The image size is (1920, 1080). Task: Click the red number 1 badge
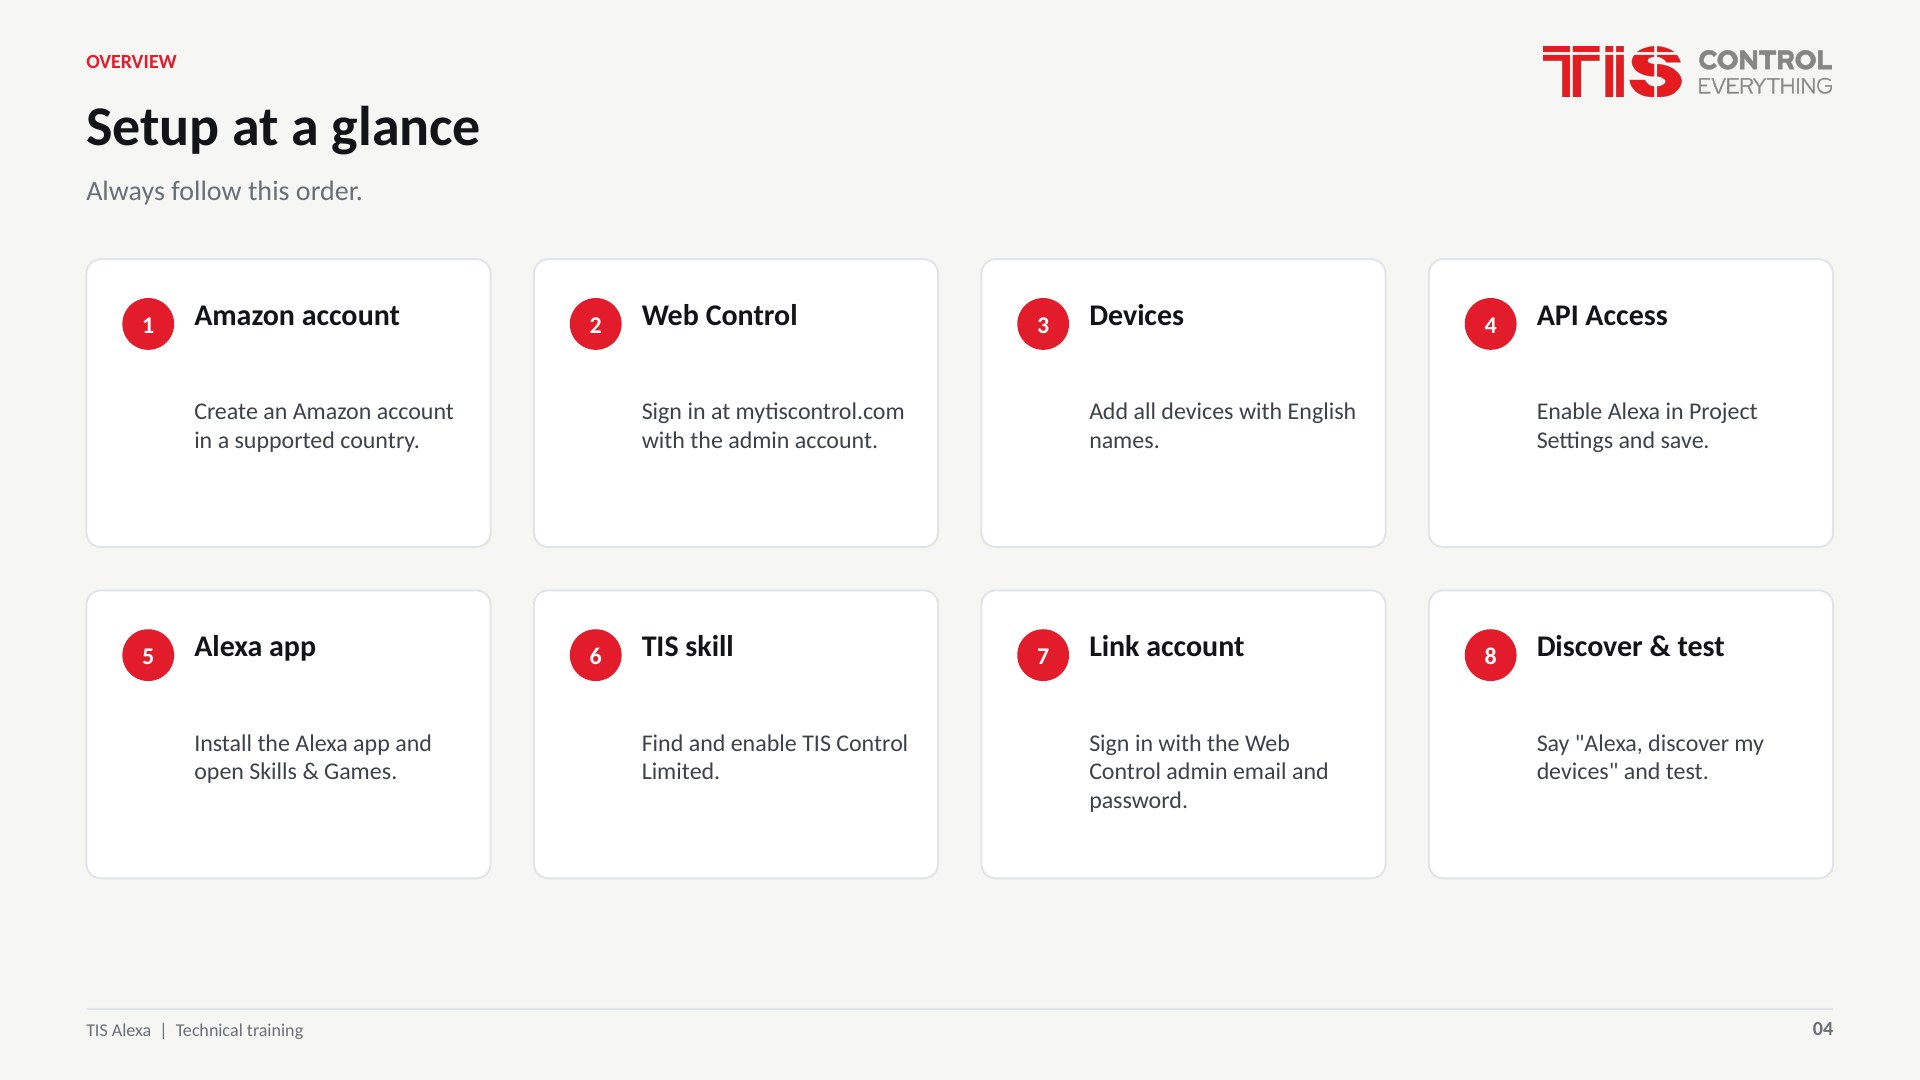click(148, 324)
